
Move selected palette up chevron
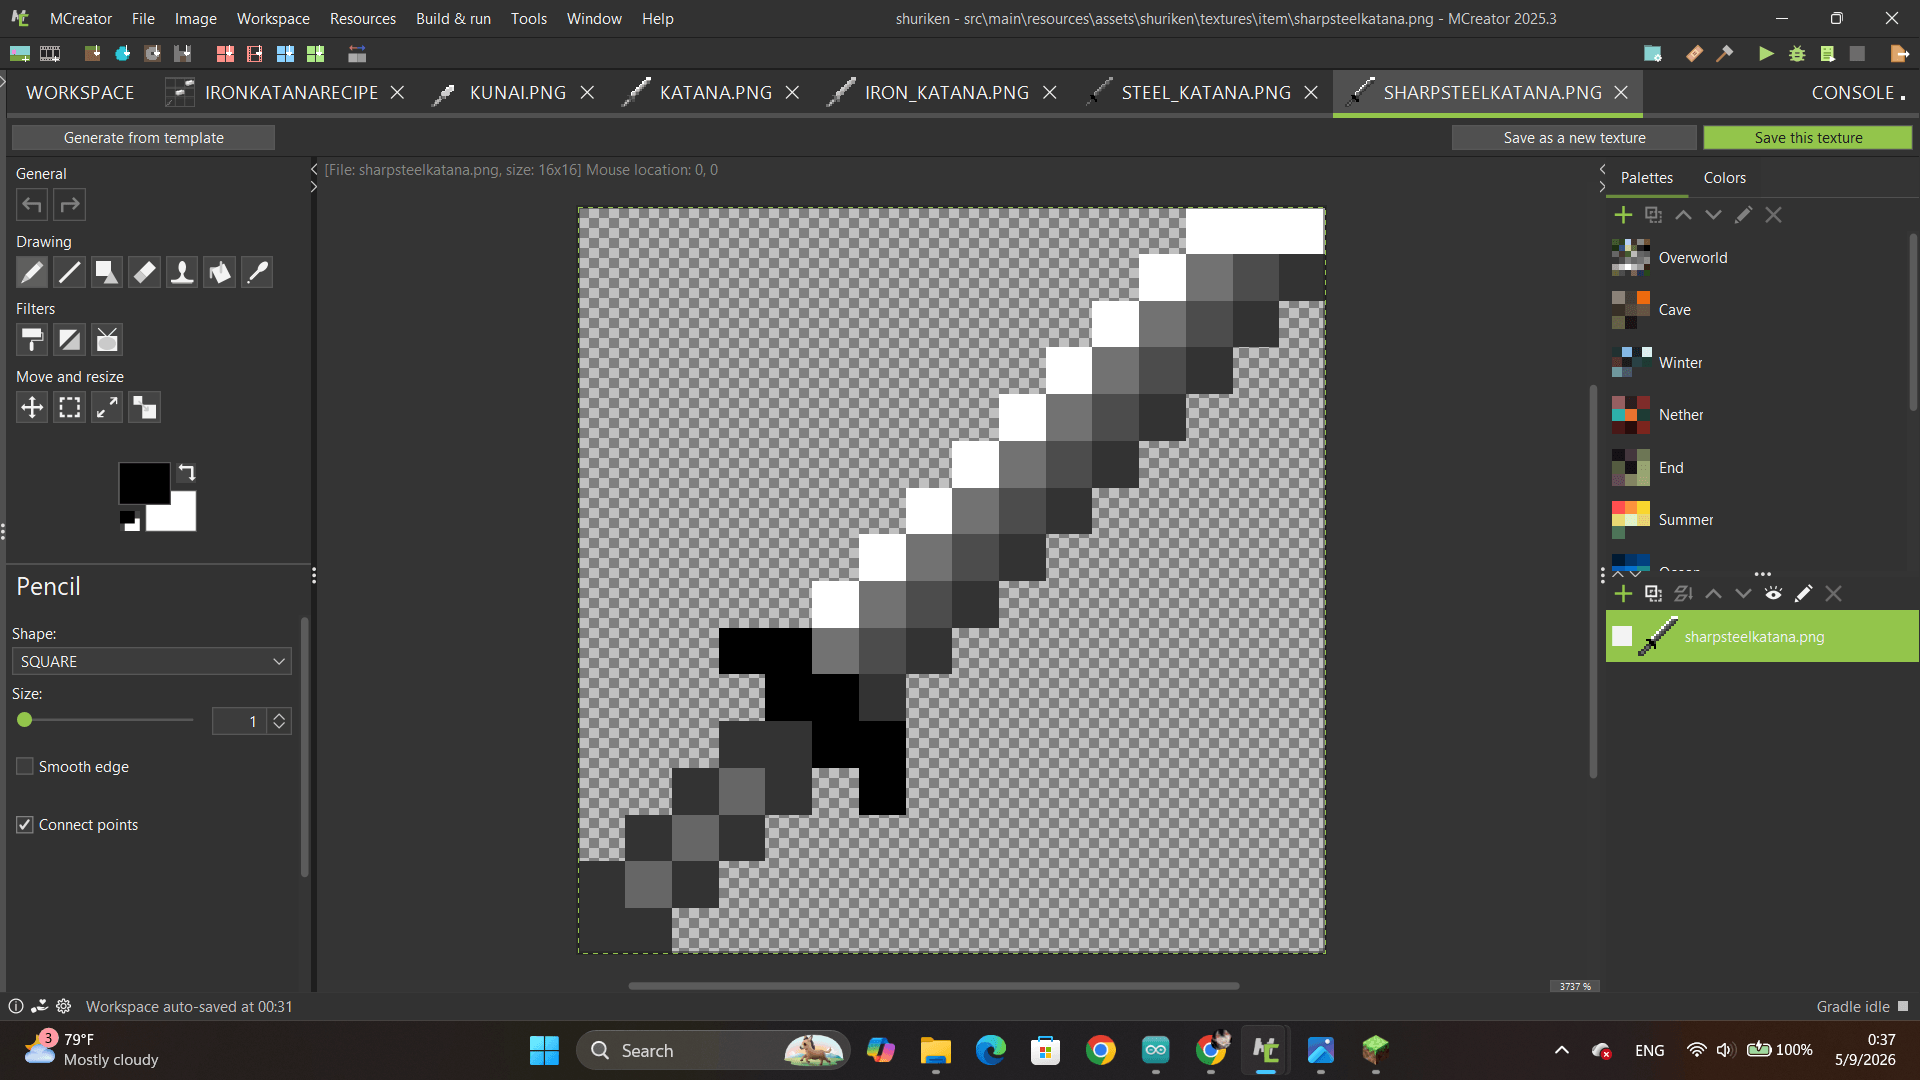pos(1683,215)
